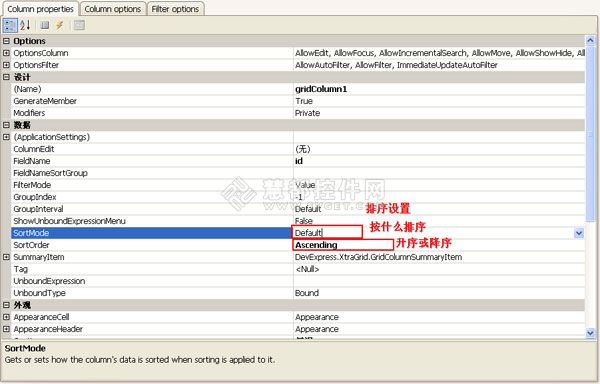This screenshot has height=384, width=600.
Task: Switch to Categorized view in the property grid
Action: click(10, 25)
